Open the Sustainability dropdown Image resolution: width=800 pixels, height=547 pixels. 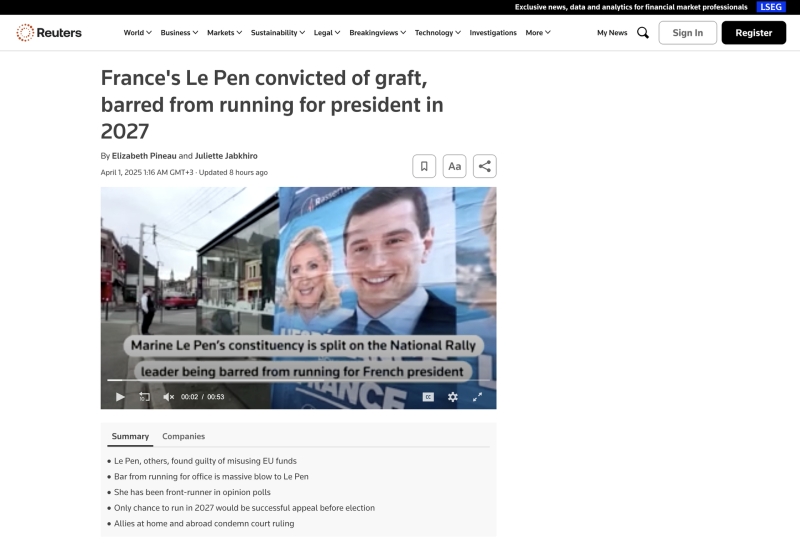tap(278, 33)
